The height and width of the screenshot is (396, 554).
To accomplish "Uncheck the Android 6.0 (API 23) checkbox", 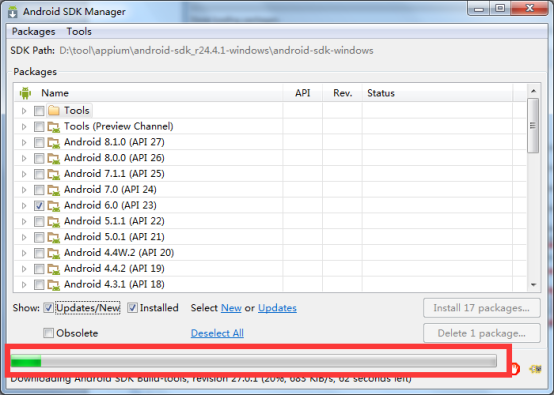I will (39, 206).
